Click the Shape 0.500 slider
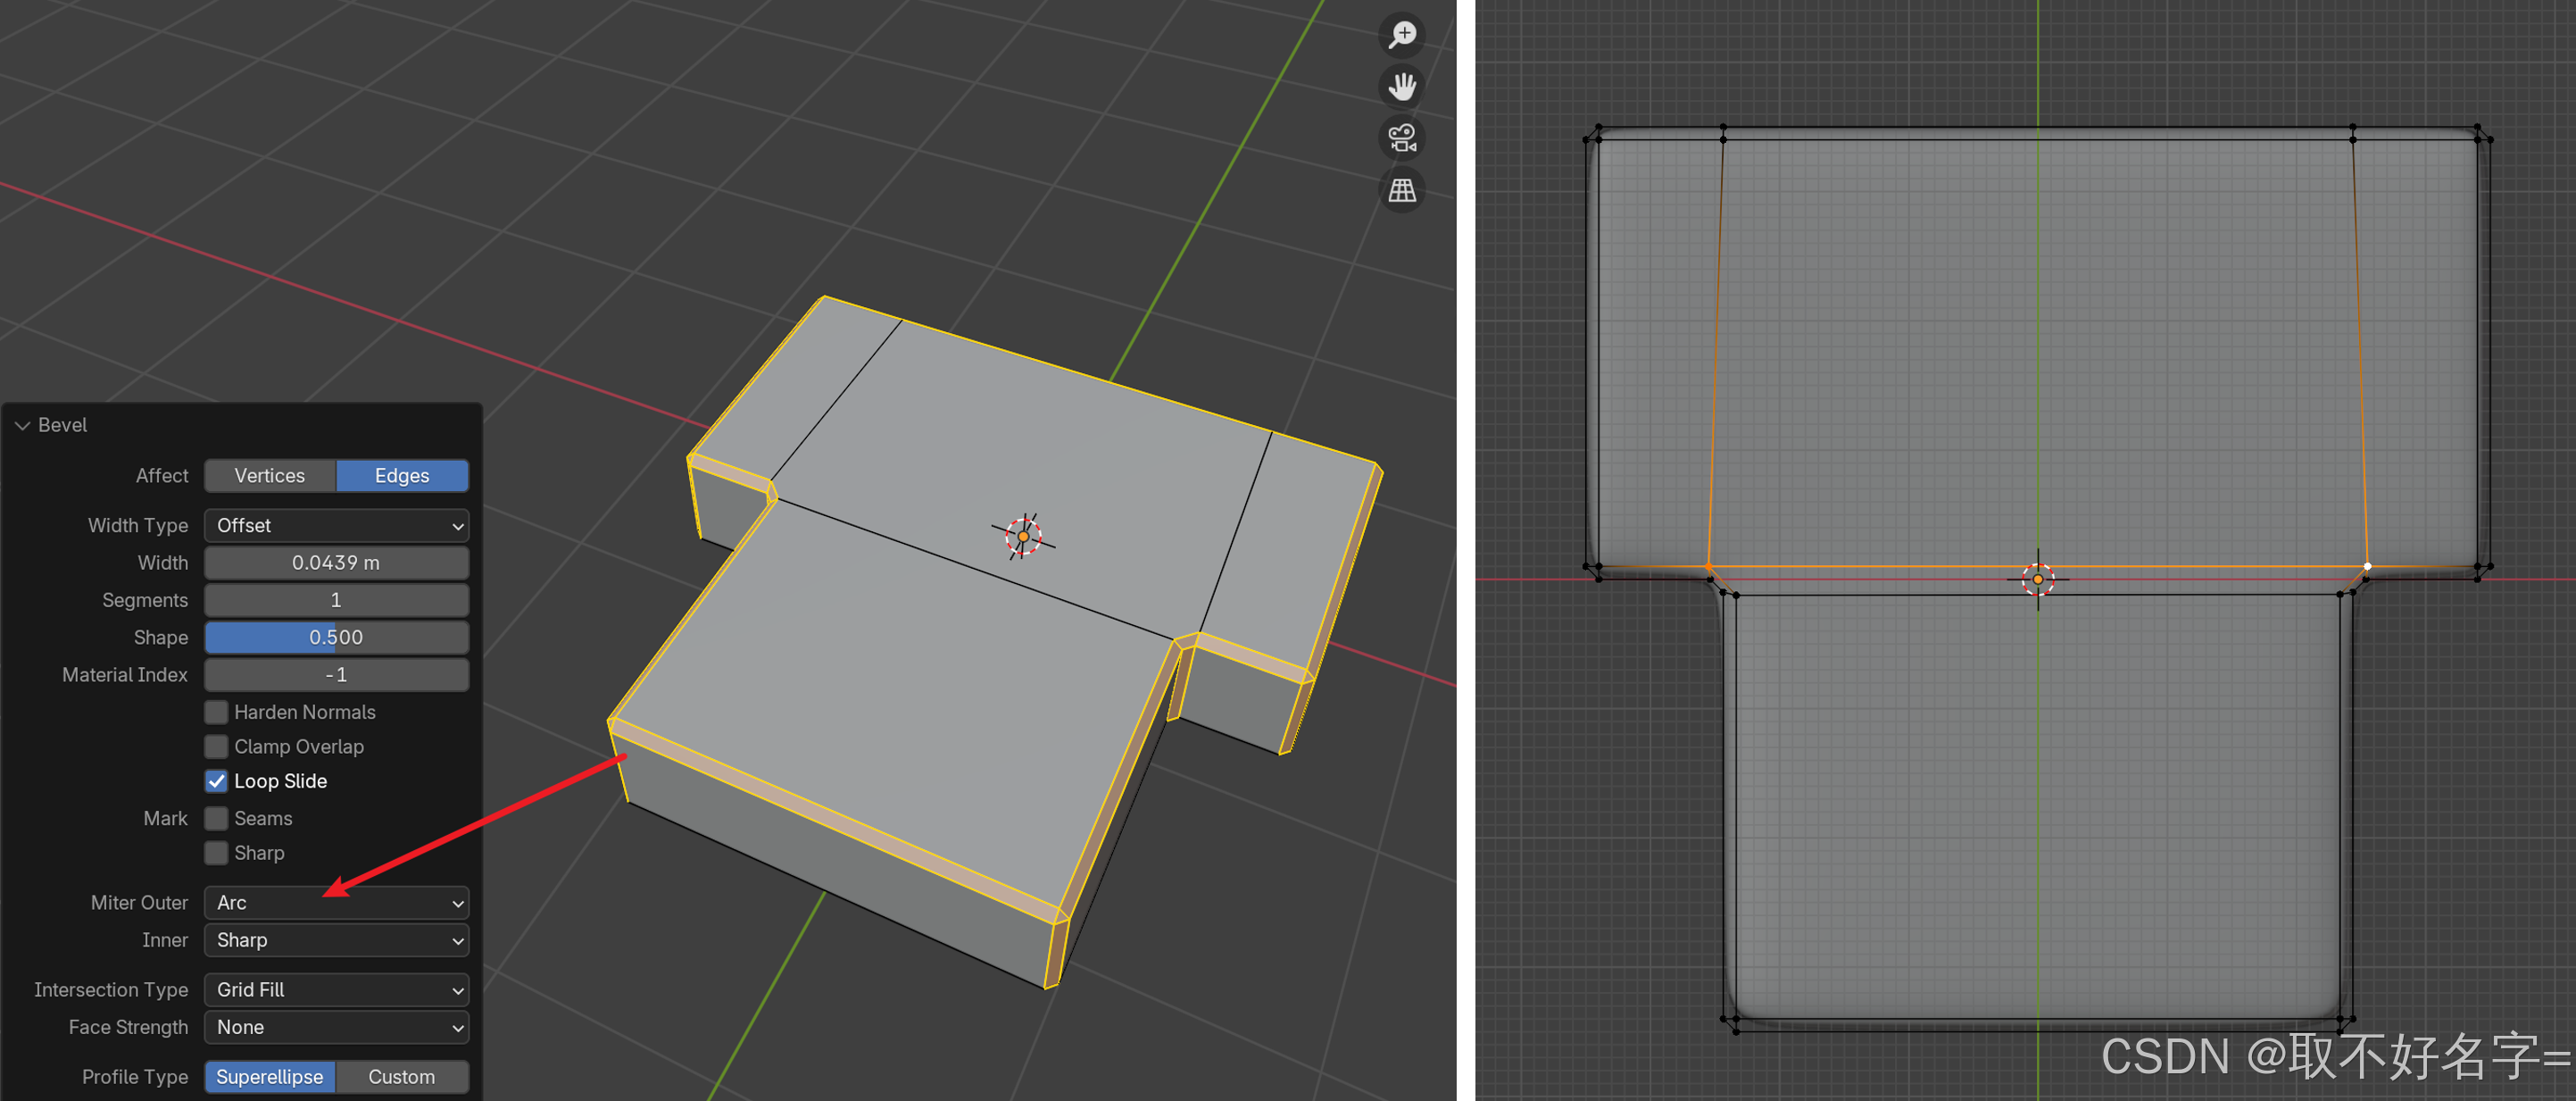 tap(336, 638)
